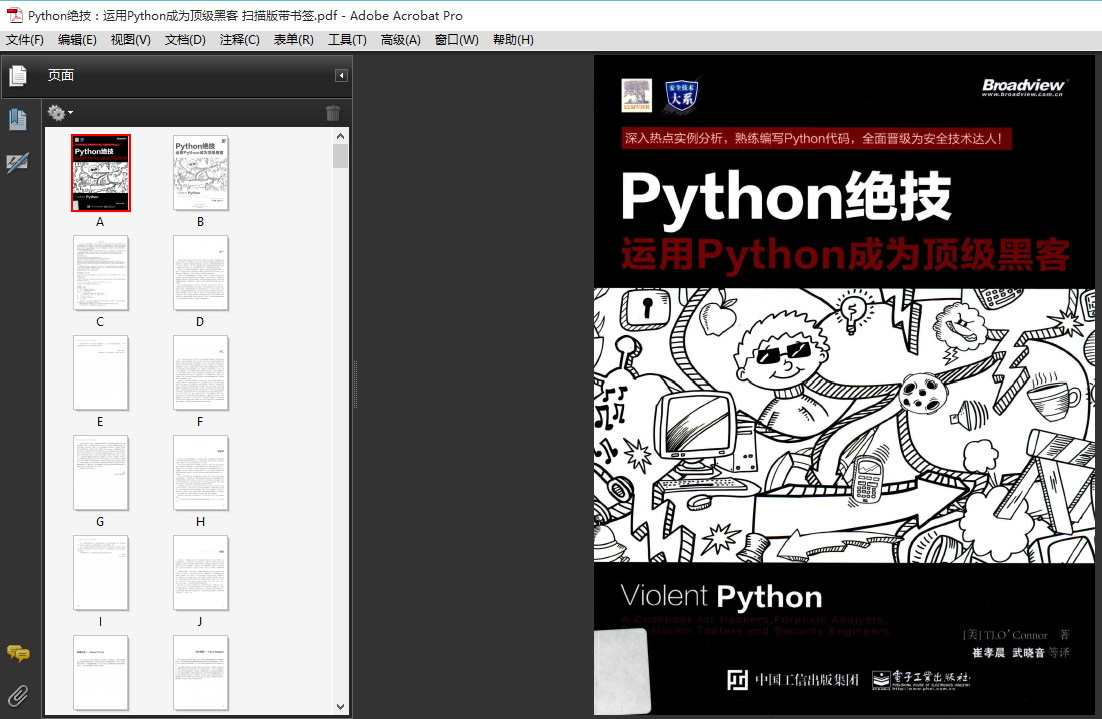Click the navigation pane splitter handle
The image size is (1102, 719).
(x=356, y=384)
